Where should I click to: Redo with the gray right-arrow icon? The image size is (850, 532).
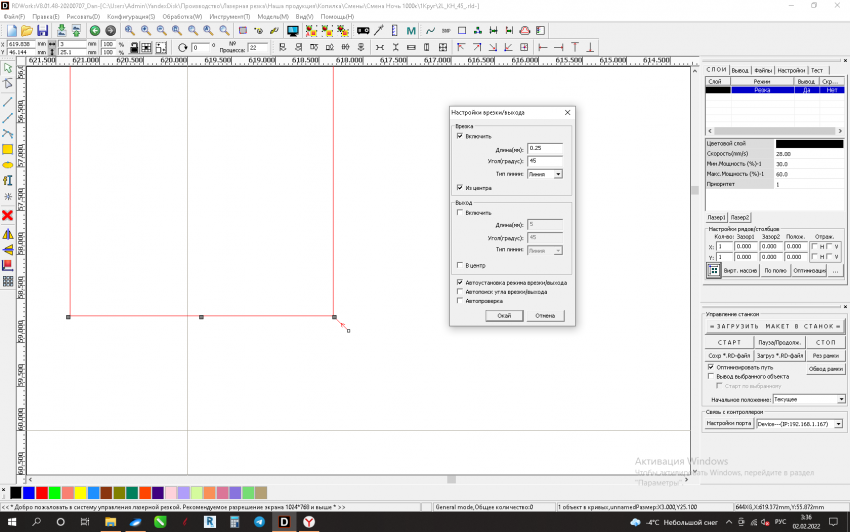click(110, 31)
